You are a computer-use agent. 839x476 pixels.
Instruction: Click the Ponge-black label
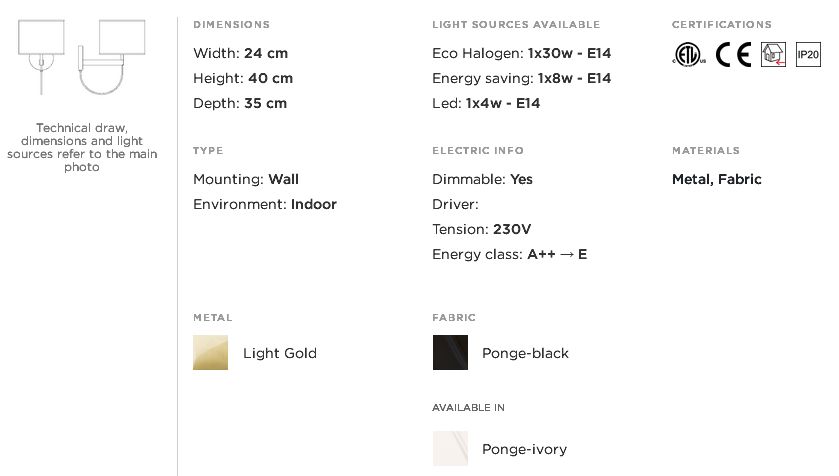pyautogui.click(x=525, y=353)
